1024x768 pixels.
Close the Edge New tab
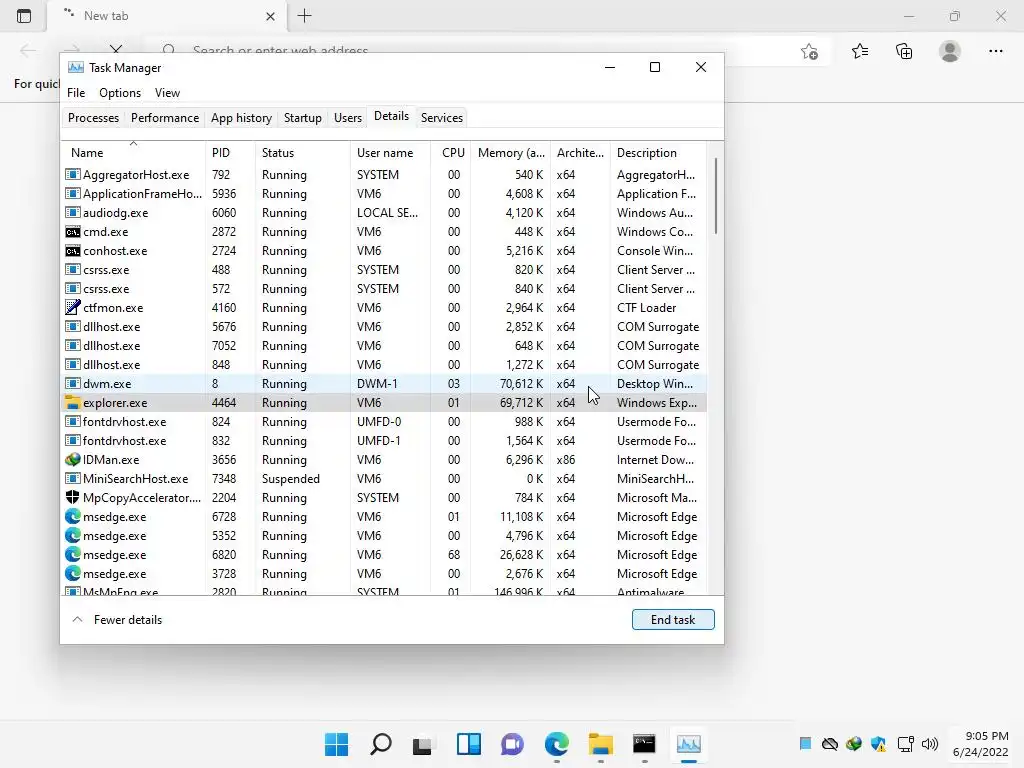pyautogui.click(x=270, y=16)
